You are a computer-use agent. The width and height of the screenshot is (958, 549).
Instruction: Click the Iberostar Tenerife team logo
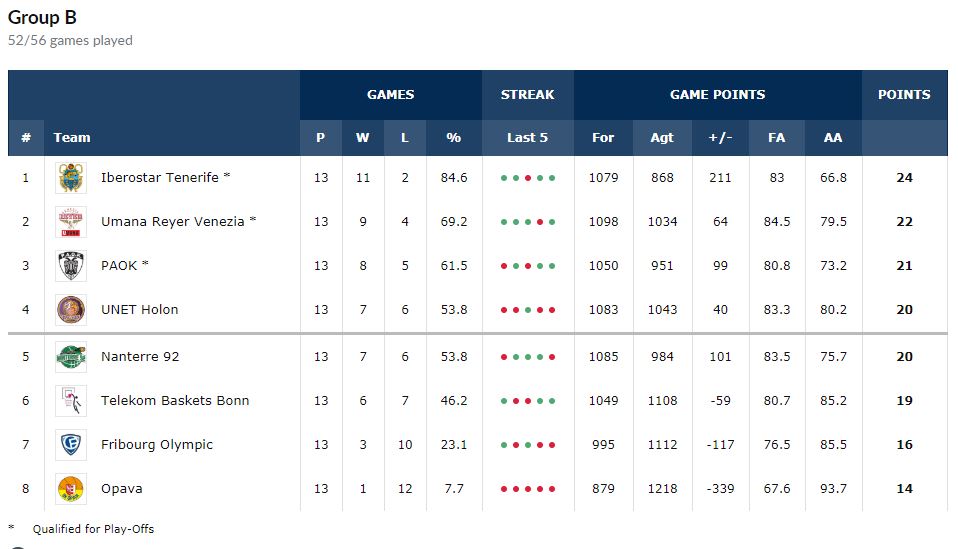(x=71, y=178)
